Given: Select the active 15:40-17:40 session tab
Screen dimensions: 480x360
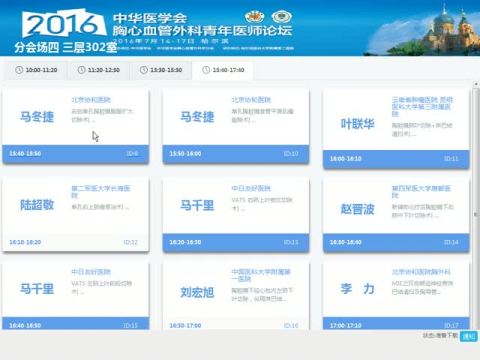Looking at the screenshot, I should 223,70.
